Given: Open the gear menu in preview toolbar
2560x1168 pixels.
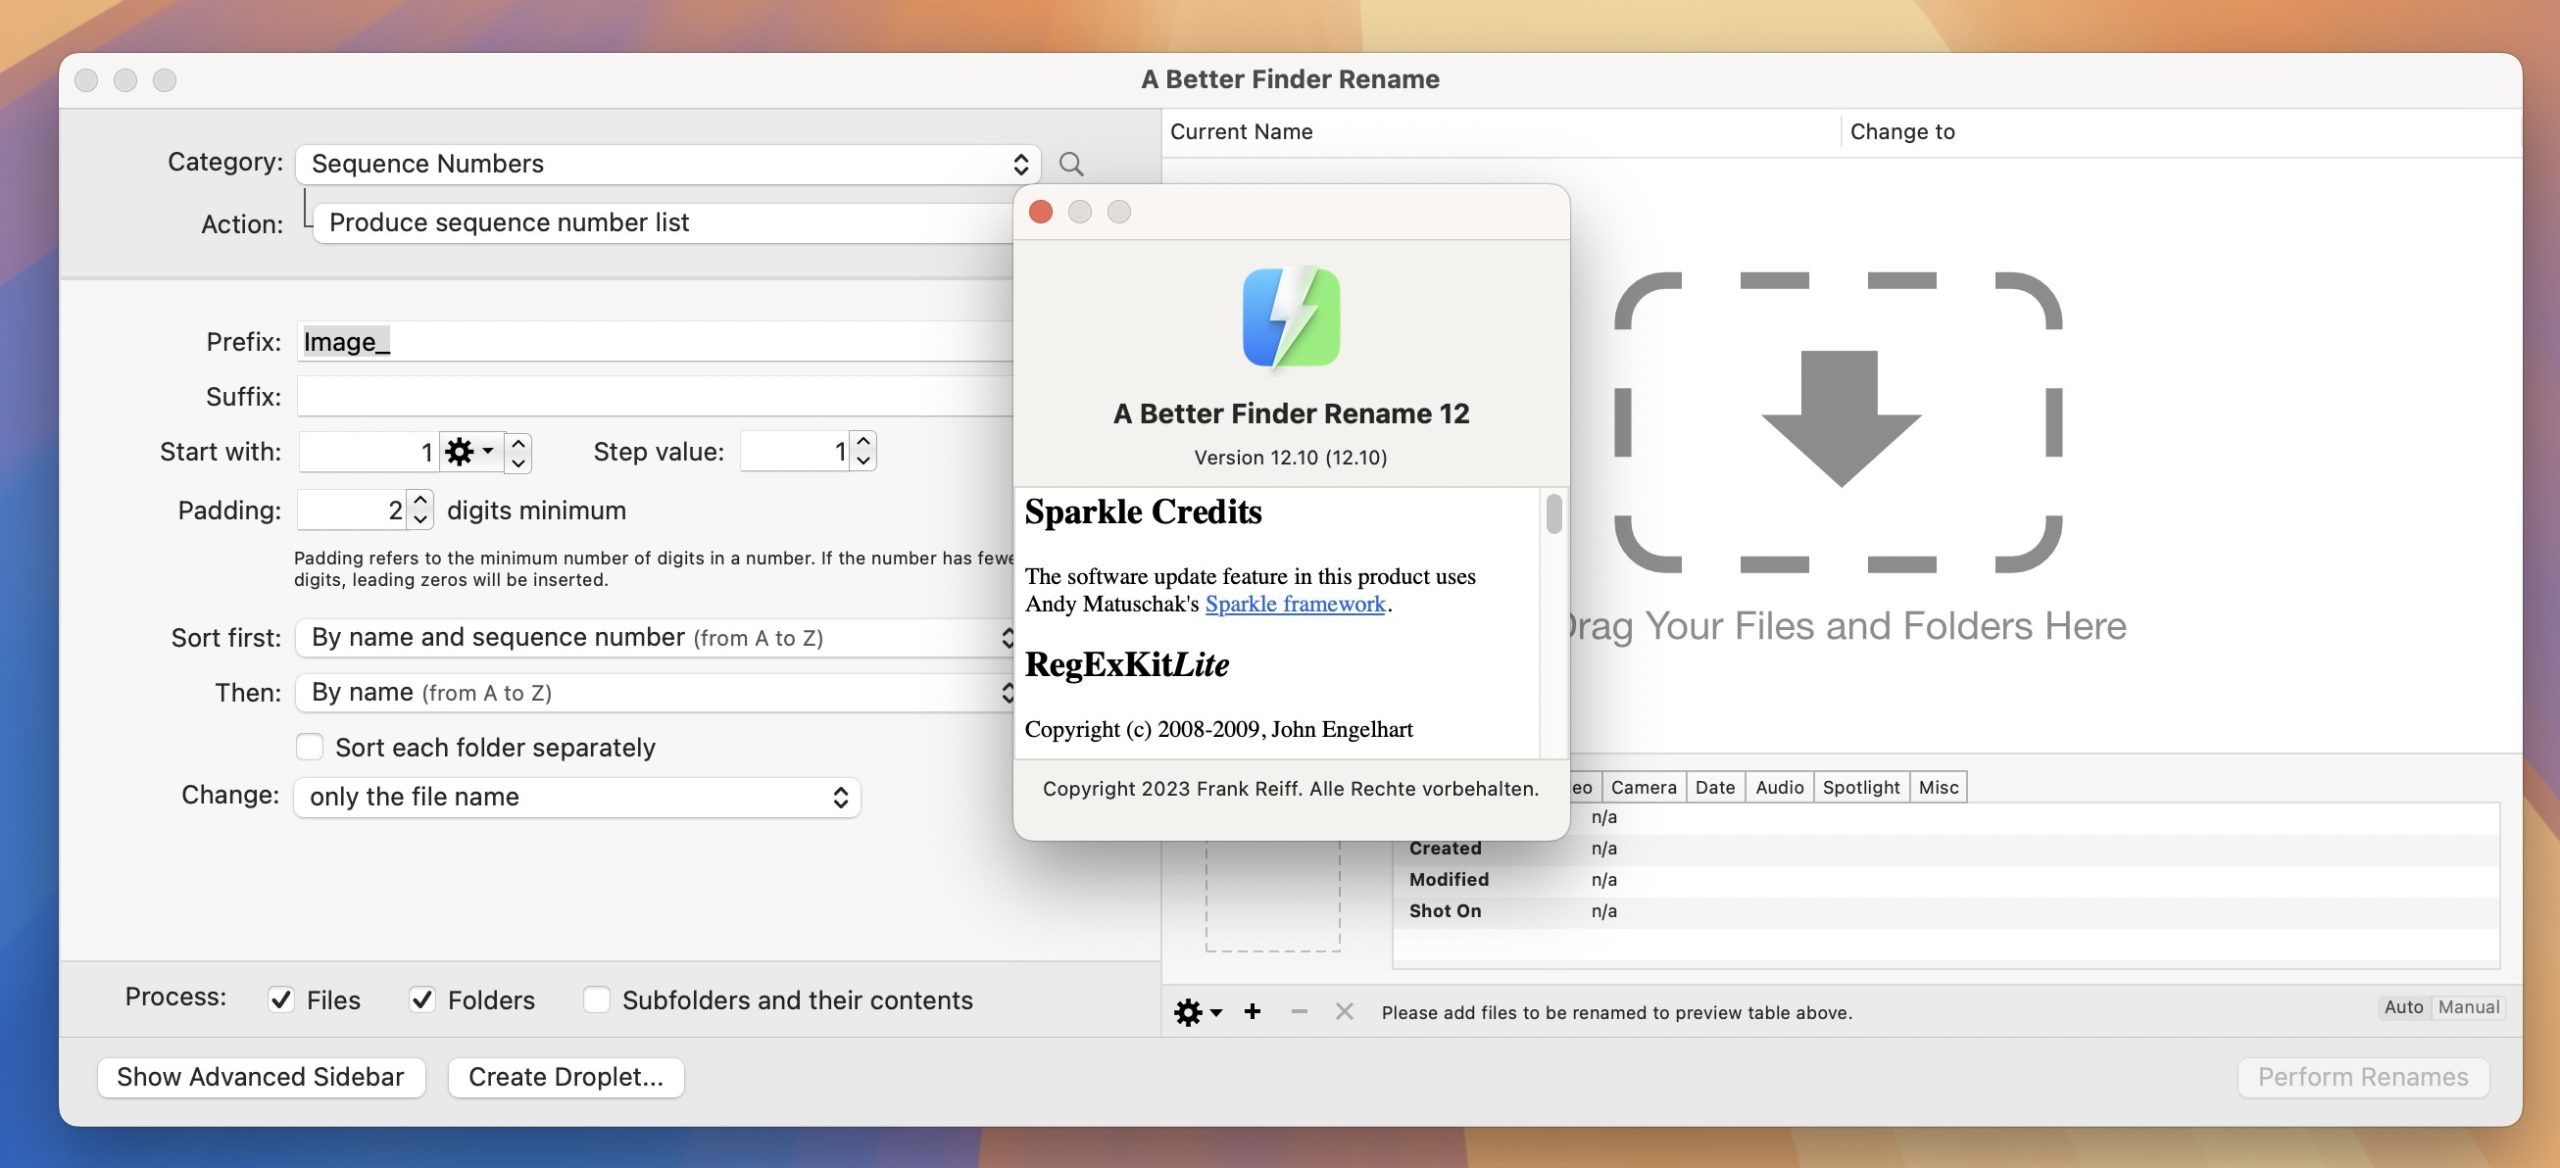Looking at the screenshot, I should (x=1198, y=1012).
